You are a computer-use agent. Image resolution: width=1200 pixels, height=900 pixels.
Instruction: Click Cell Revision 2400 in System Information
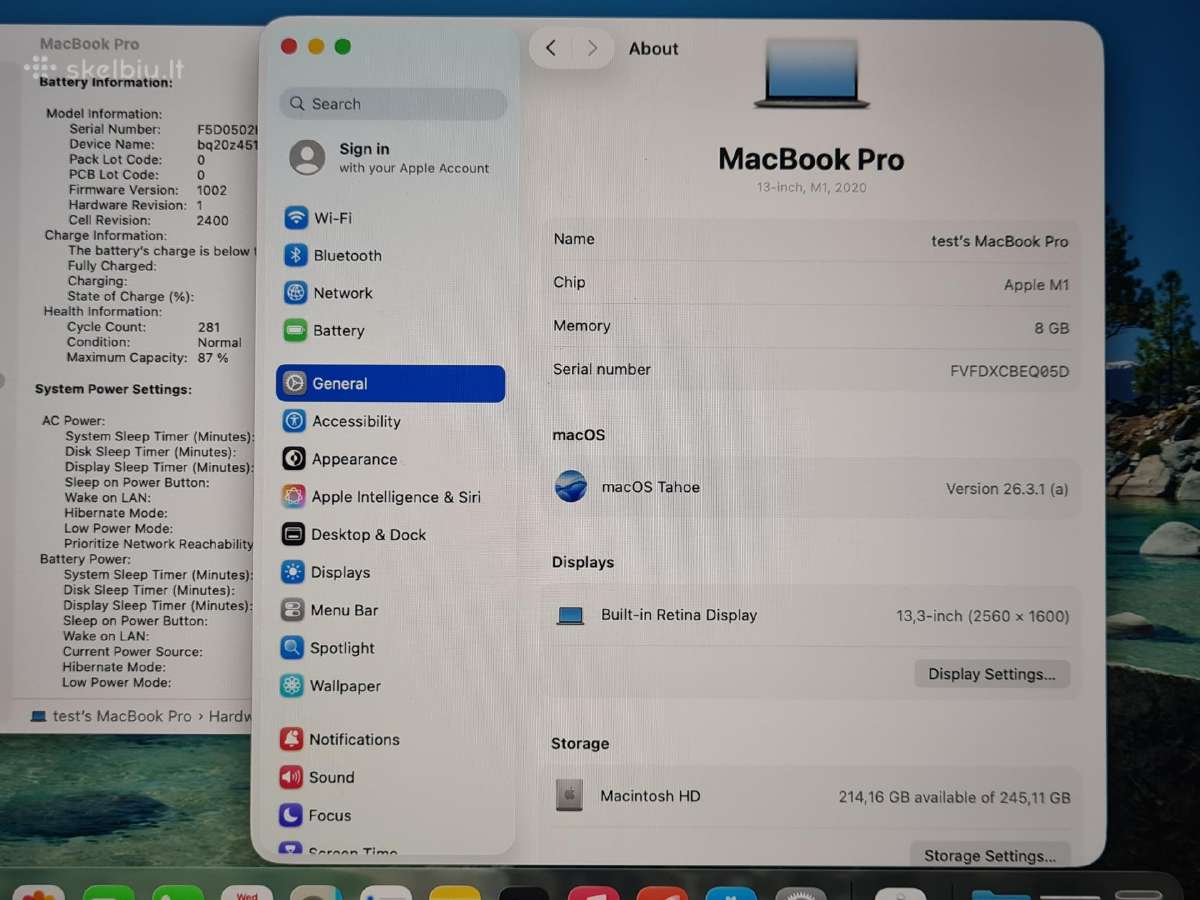[148, 220]
